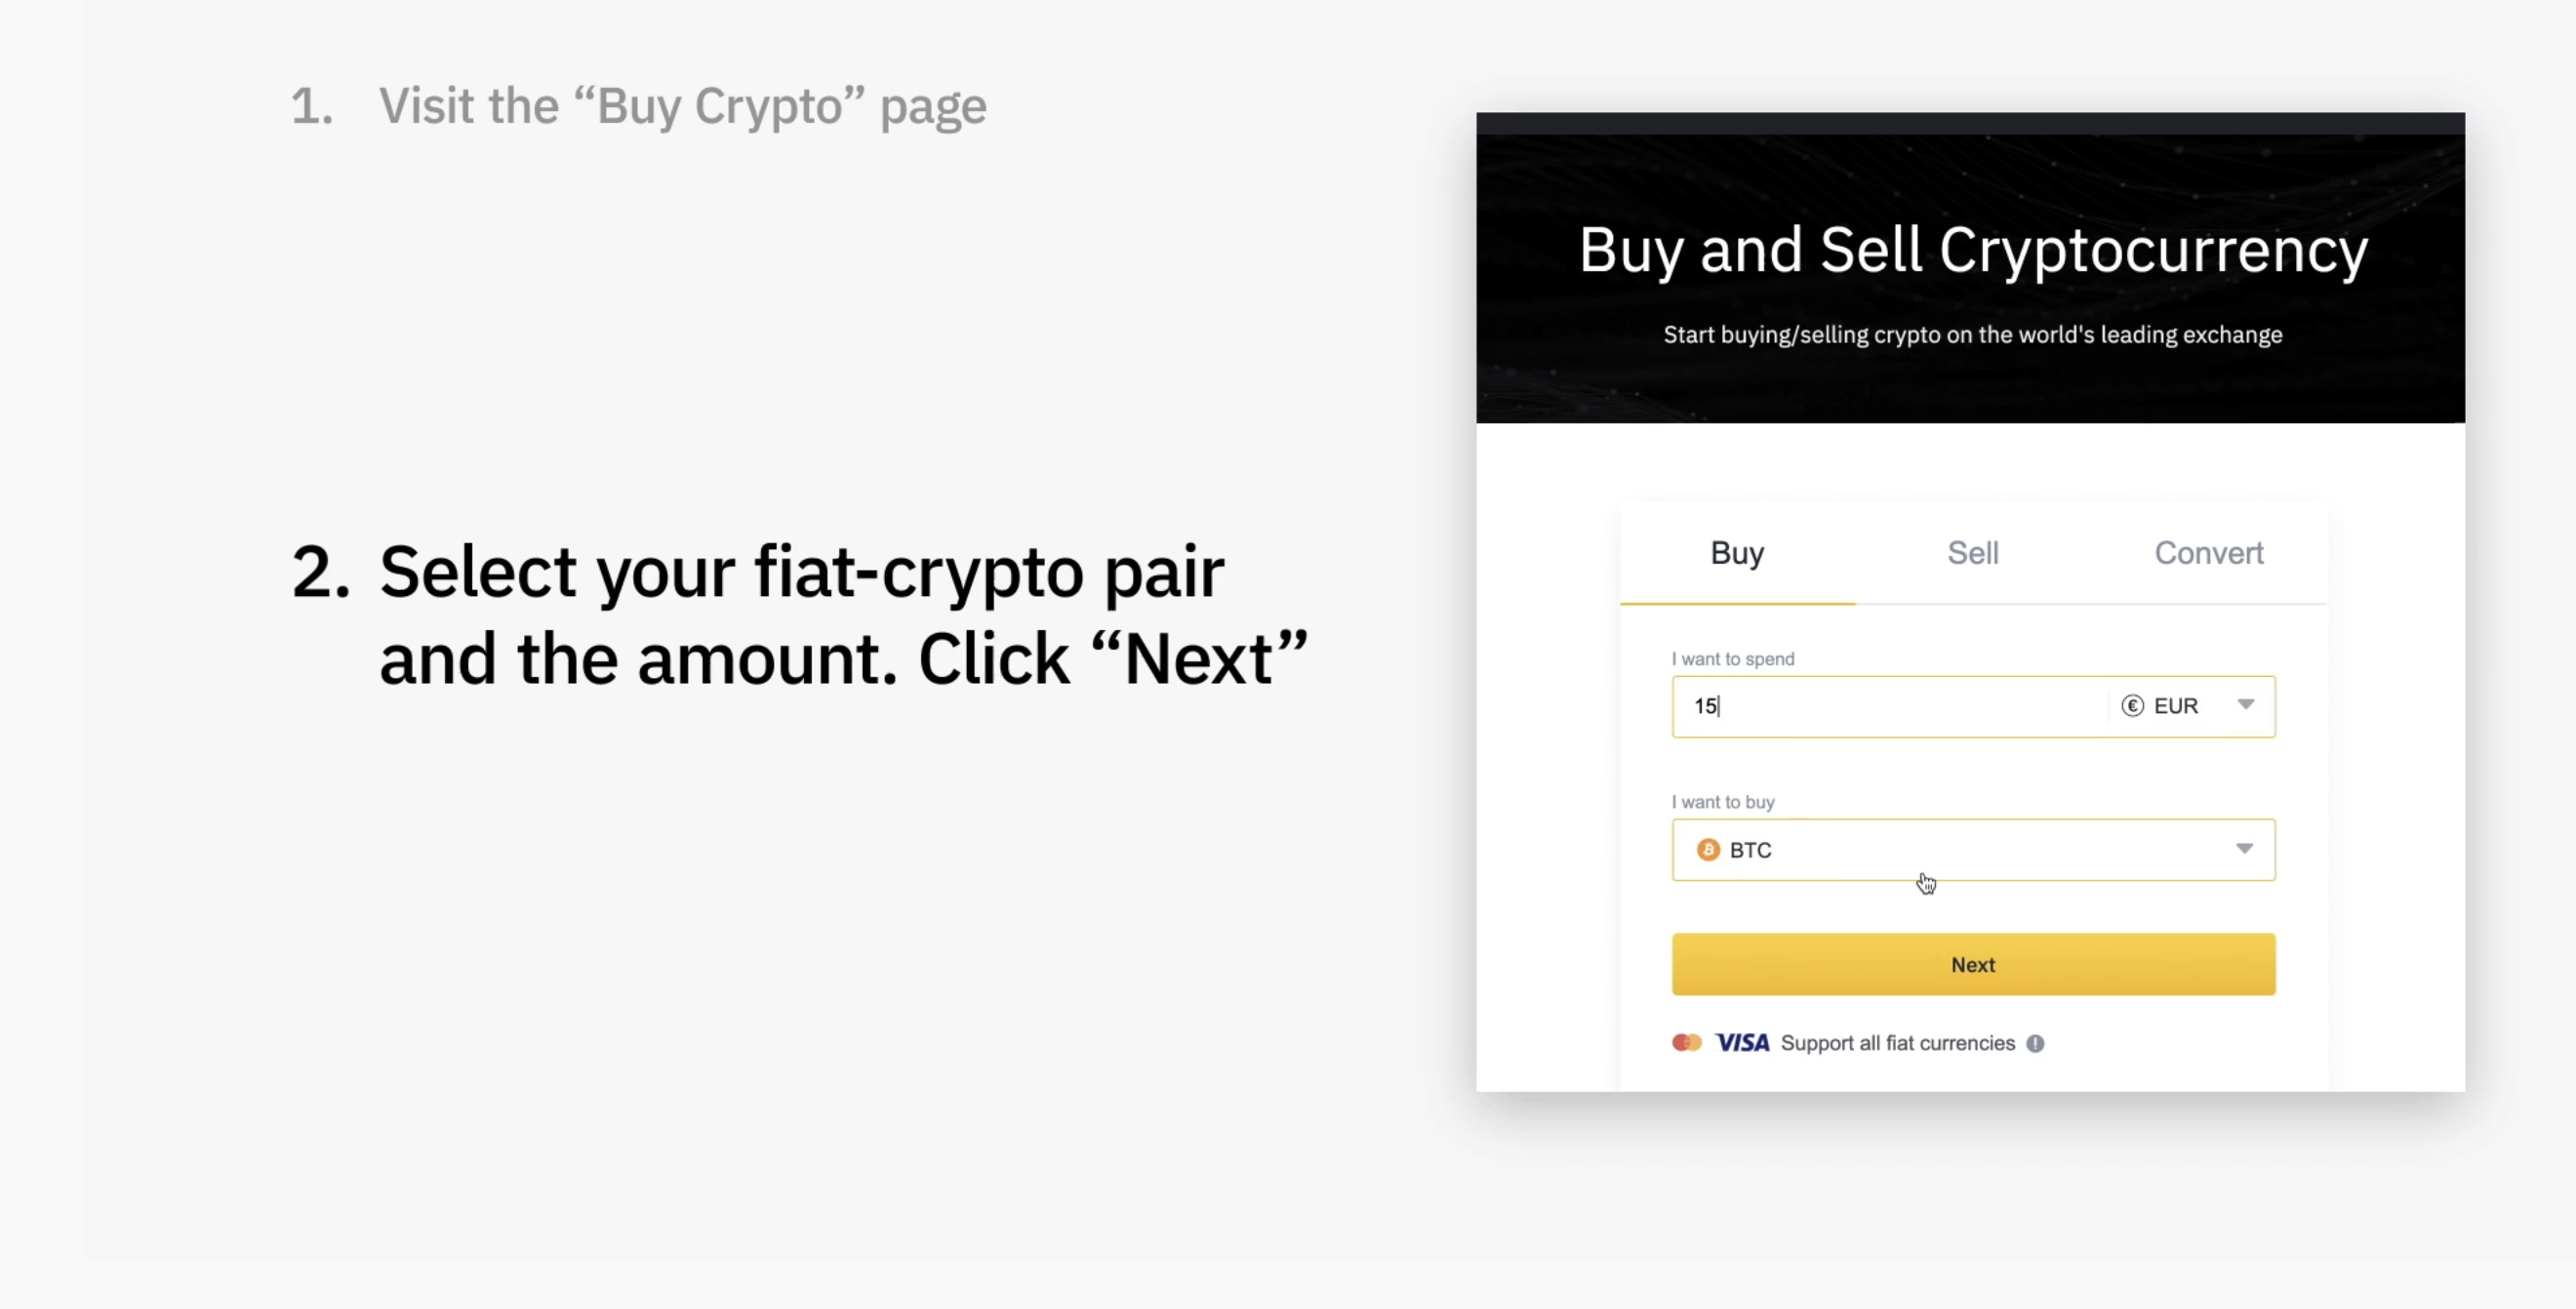
Task: Click the yellow Next button
Action: click(x=1973, y=964)
